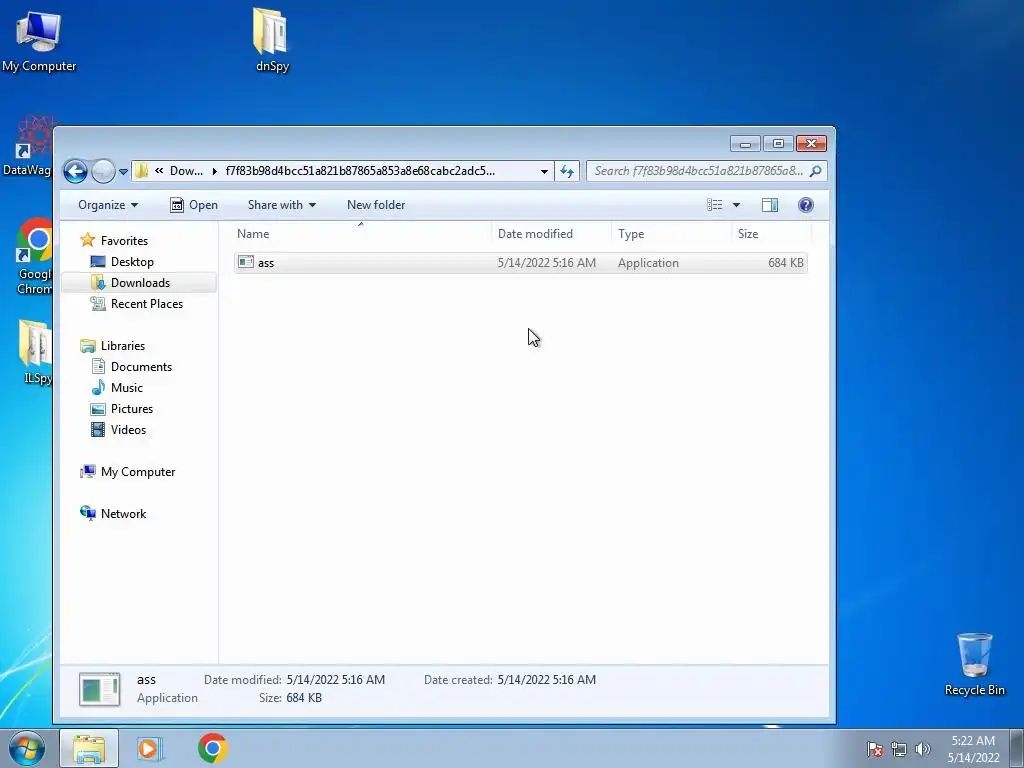Click the hash folder name breadcrumb
This screenshot has height=768, width=1024.
tap(360, 171)
